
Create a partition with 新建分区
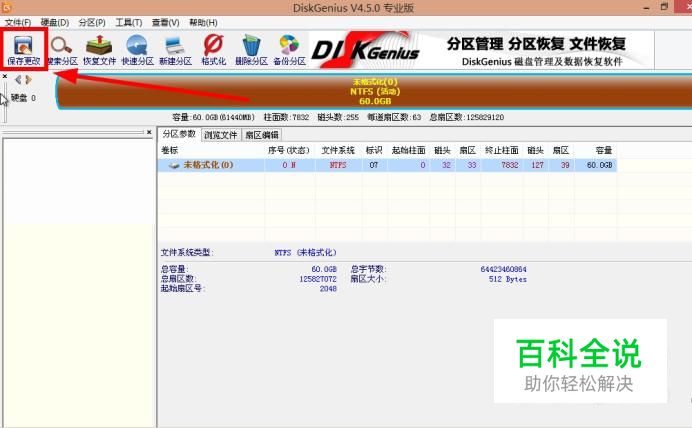coord(175,50)
